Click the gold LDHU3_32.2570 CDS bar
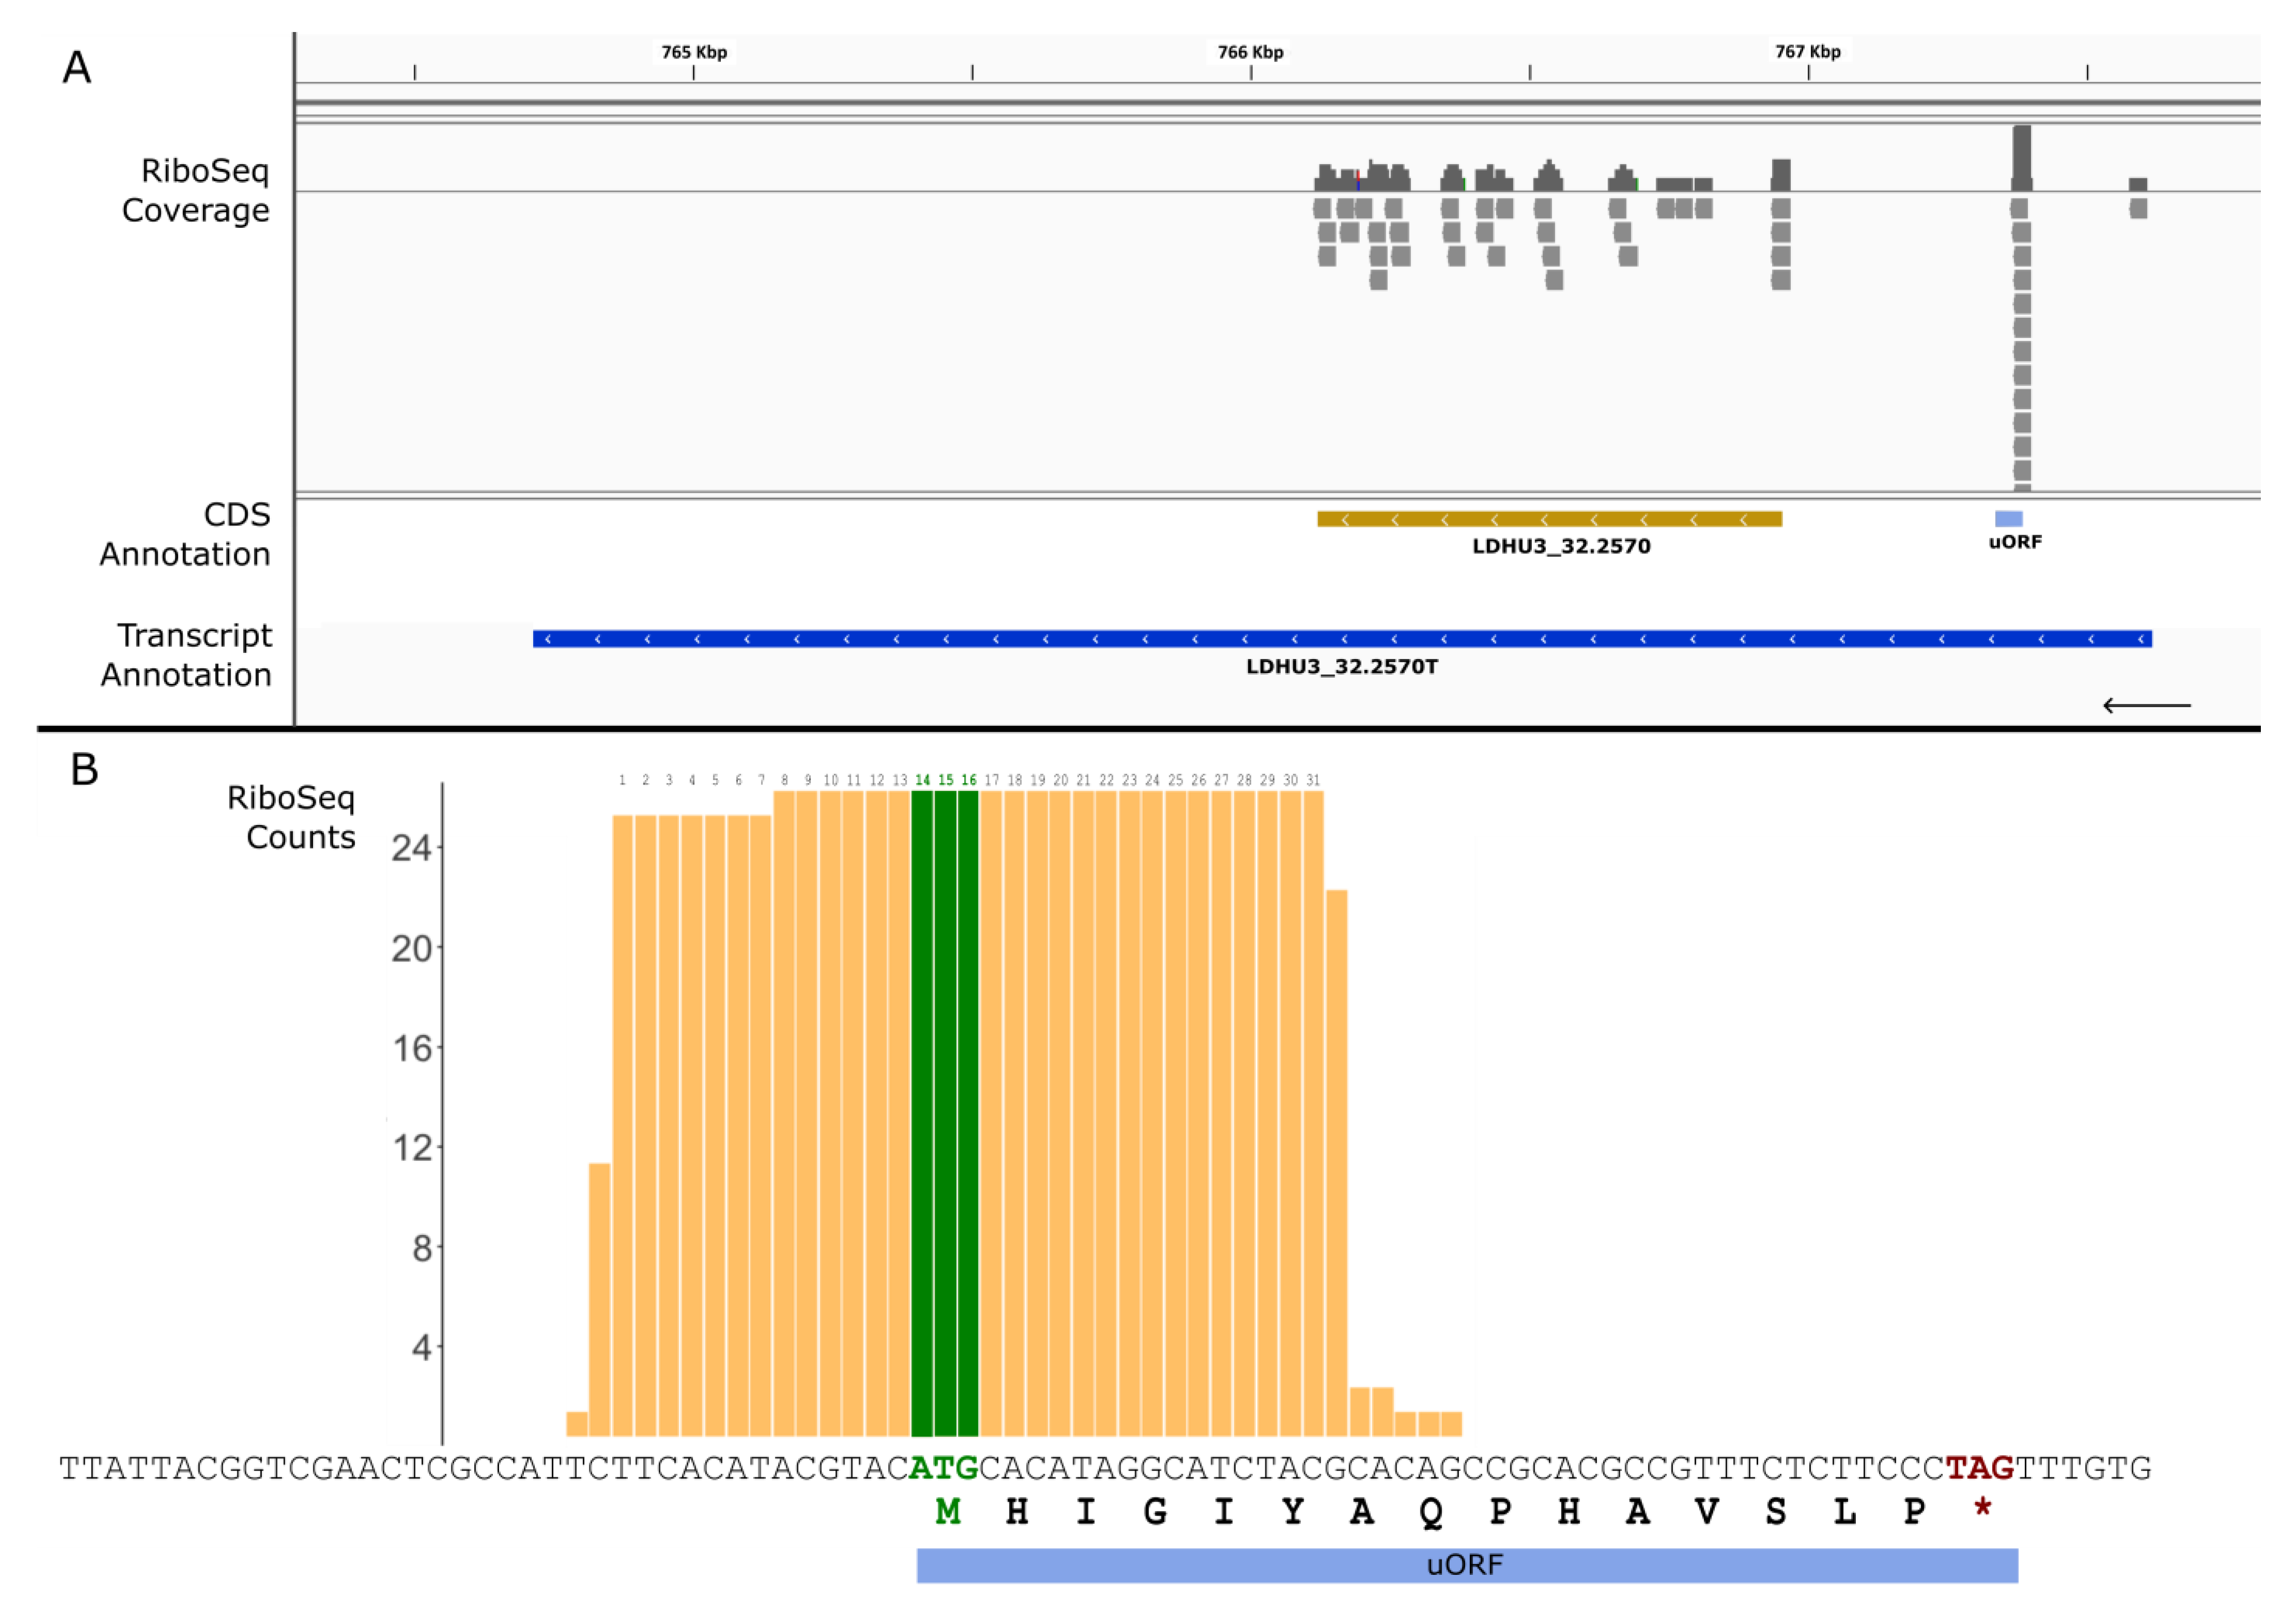The width and height of the screenshot is (2296, 1611). [x=1549, y=519]
